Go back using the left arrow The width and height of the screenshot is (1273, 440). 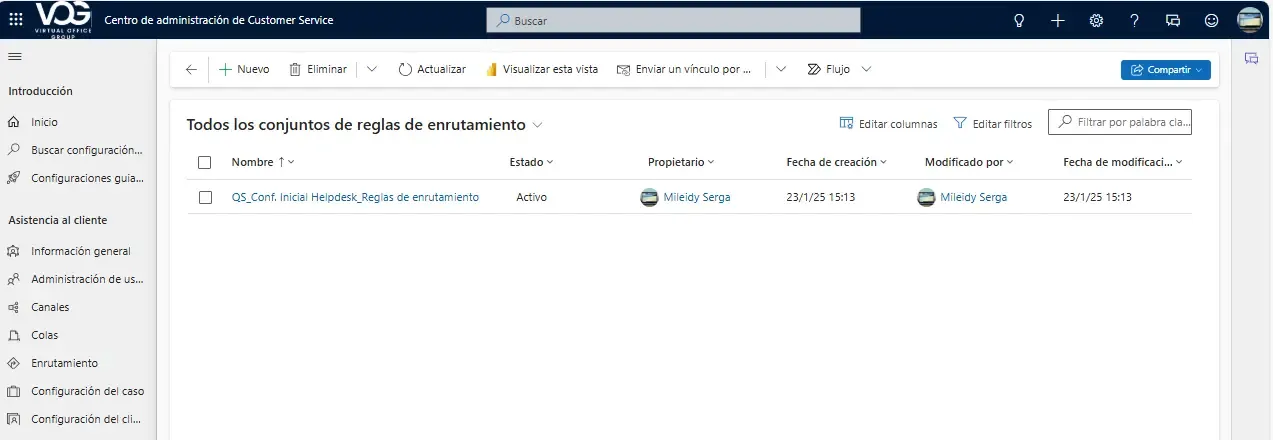(x=191, y=69)
